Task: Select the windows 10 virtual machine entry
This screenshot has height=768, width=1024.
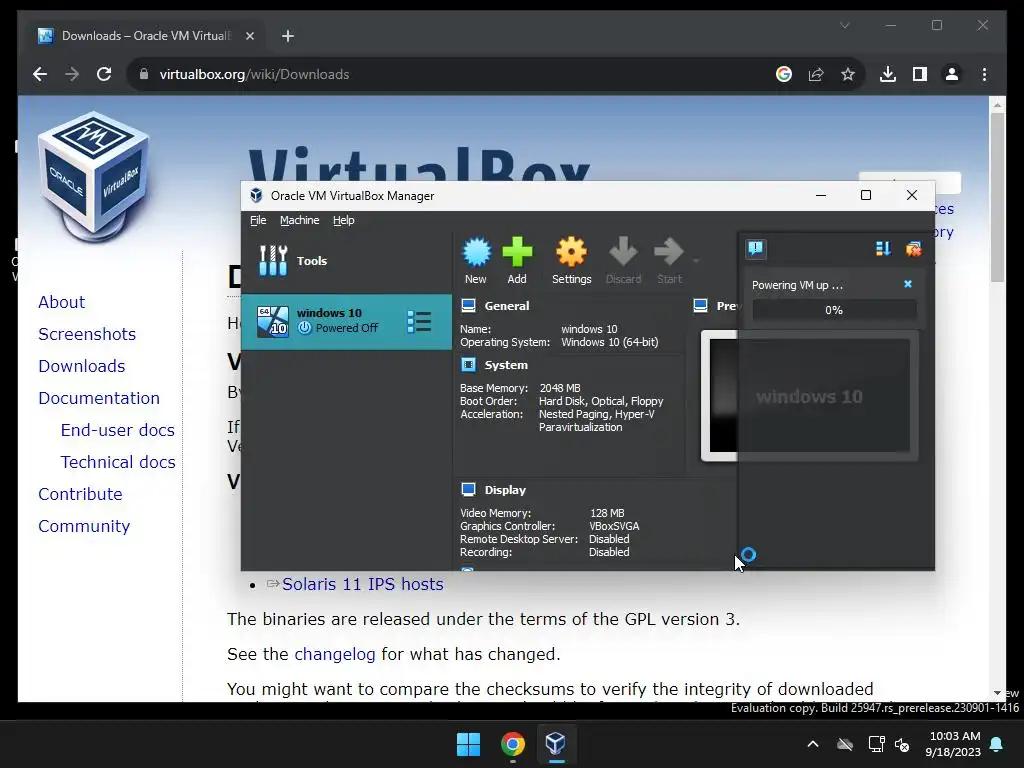Action: (346, 322)
